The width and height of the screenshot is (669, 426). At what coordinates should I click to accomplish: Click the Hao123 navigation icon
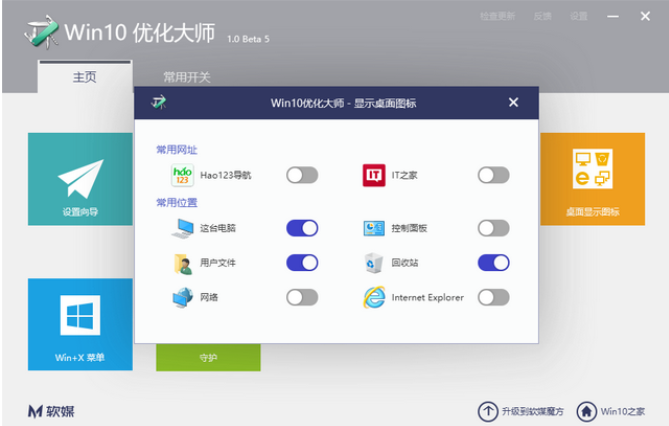[x=182, y=175]
